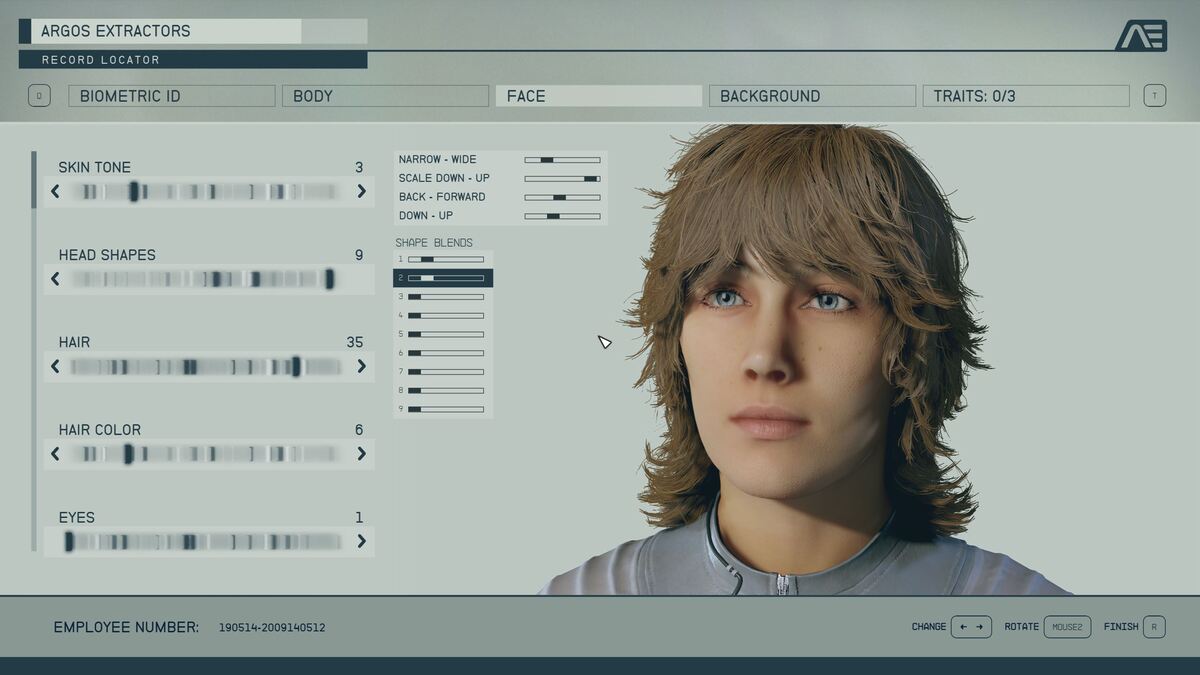
Task: Click the arrow keys Change icon
Action: click(x=971, y=627)
